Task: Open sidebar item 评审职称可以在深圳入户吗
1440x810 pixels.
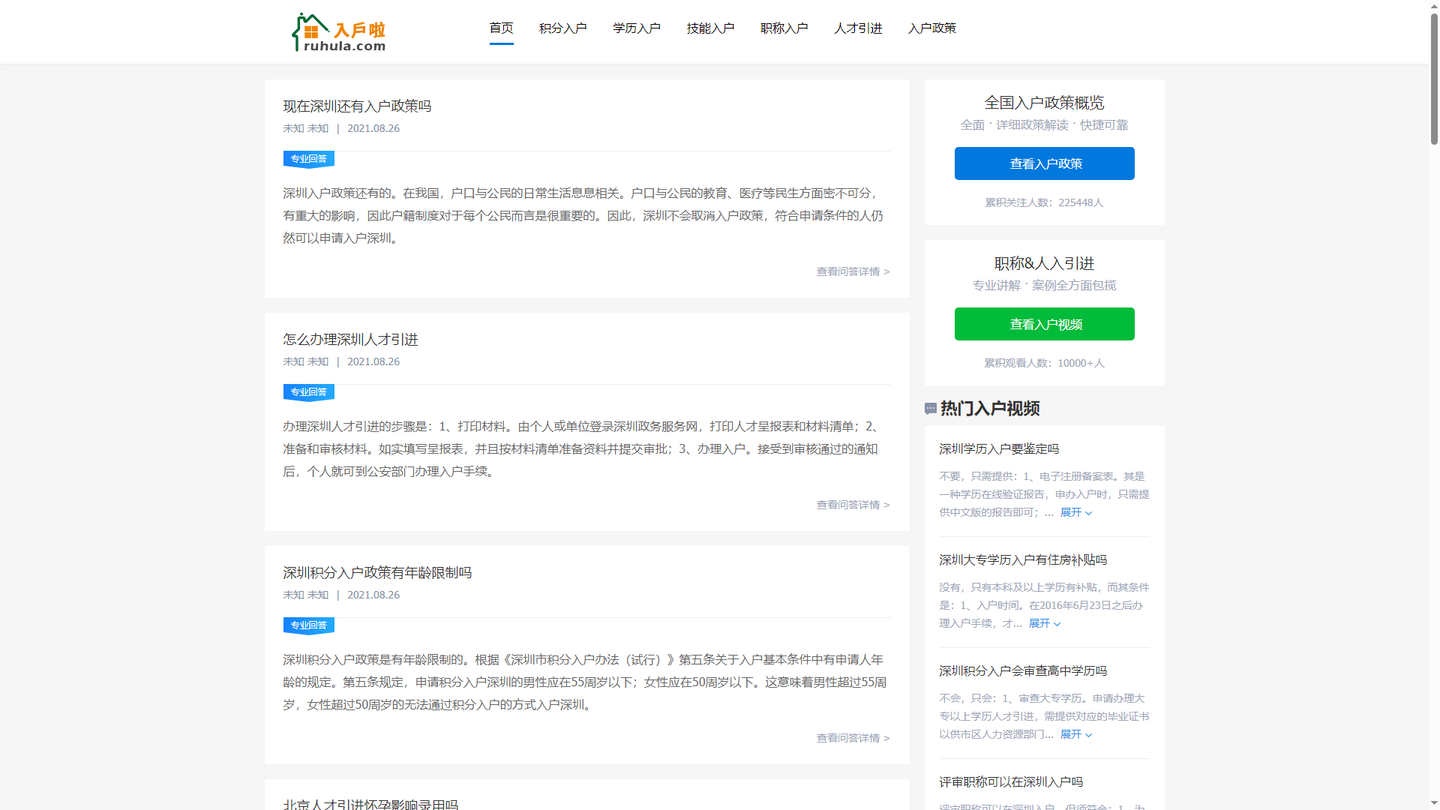Action: tap(1011, 782)
